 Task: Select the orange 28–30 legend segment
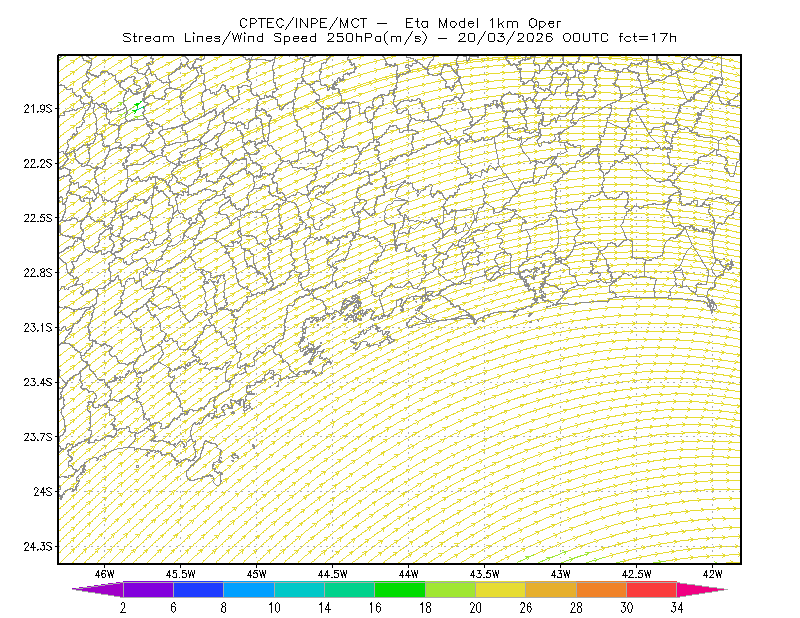[602, 589]
